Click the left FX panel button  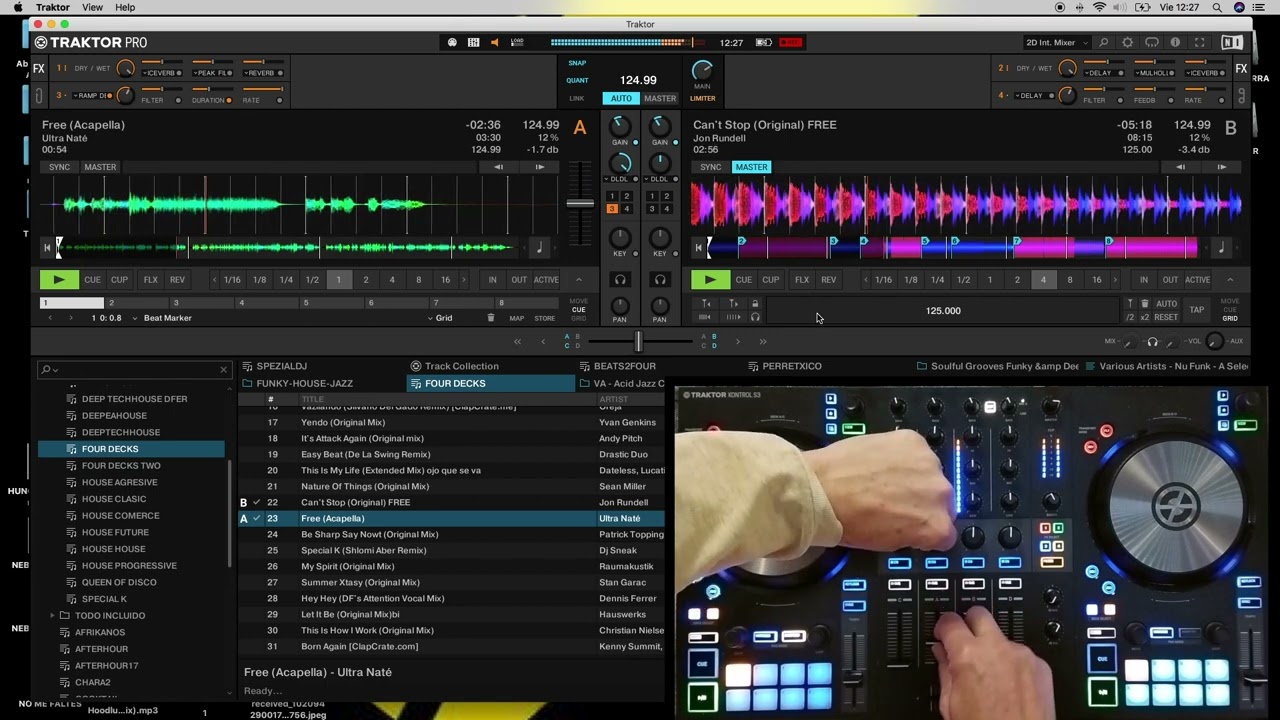(38, 69)
